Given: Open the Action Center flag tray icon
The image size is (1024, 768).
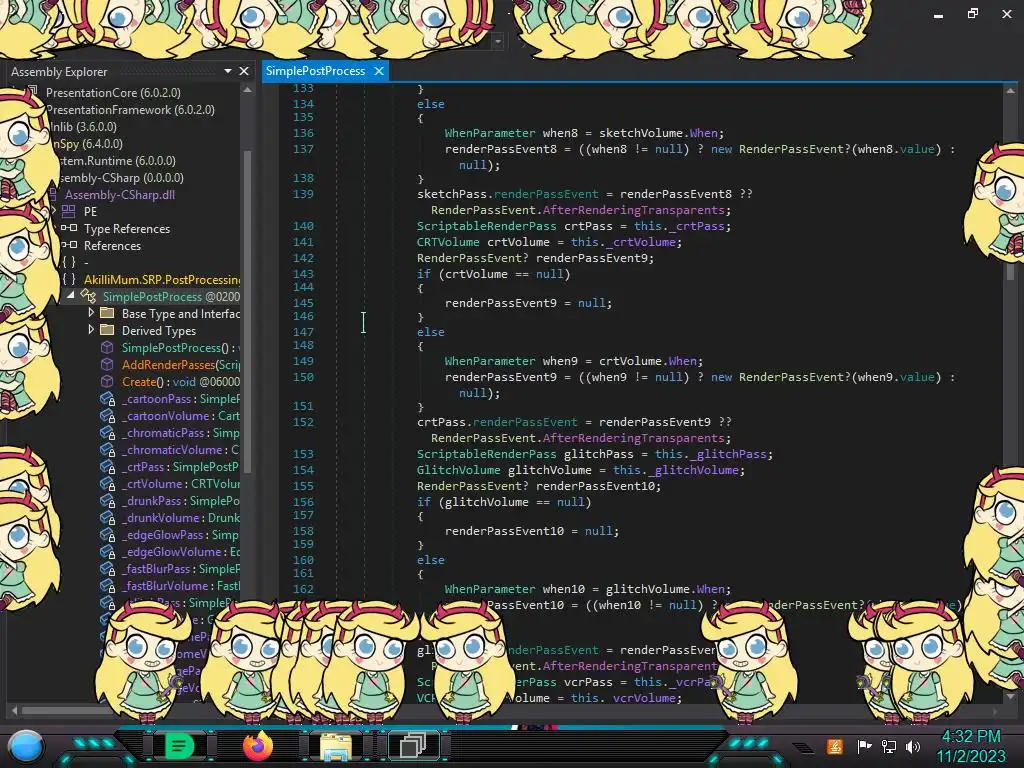Looking at the screenshot, I should coord(865,746).
